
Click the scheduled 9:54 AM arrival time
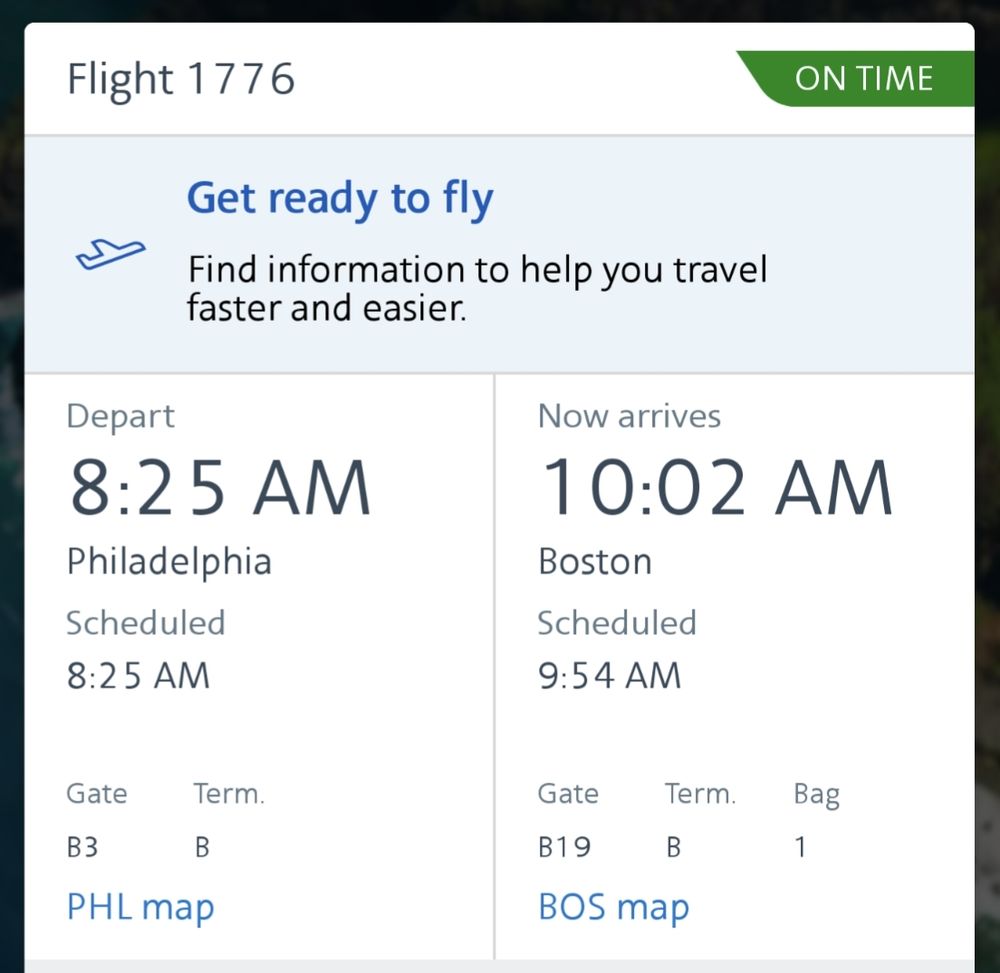coord(609,676)
